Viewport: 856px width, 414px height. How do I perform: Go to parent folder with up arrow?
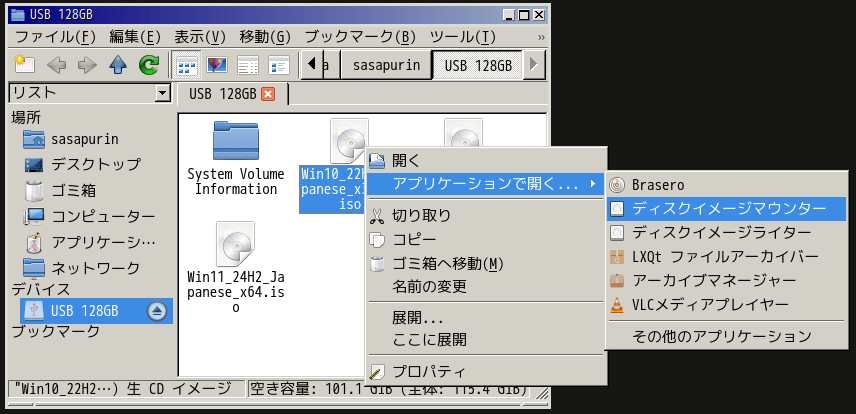click(118, 66)
